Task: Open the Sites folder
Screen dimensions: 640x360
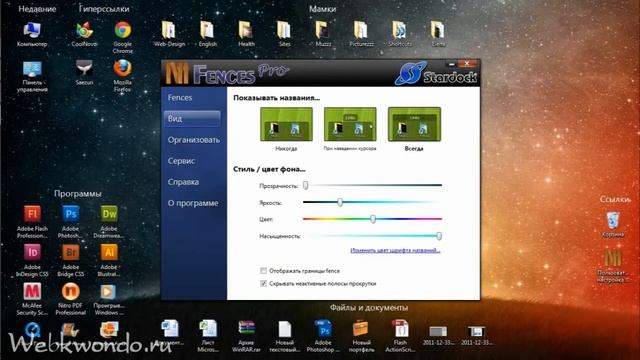Action: 284,34
